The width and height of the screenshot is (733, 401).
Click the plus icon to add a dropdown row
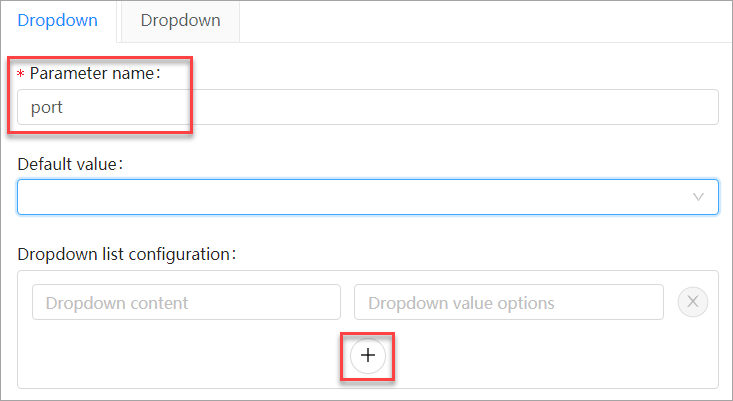coord(368,356)
